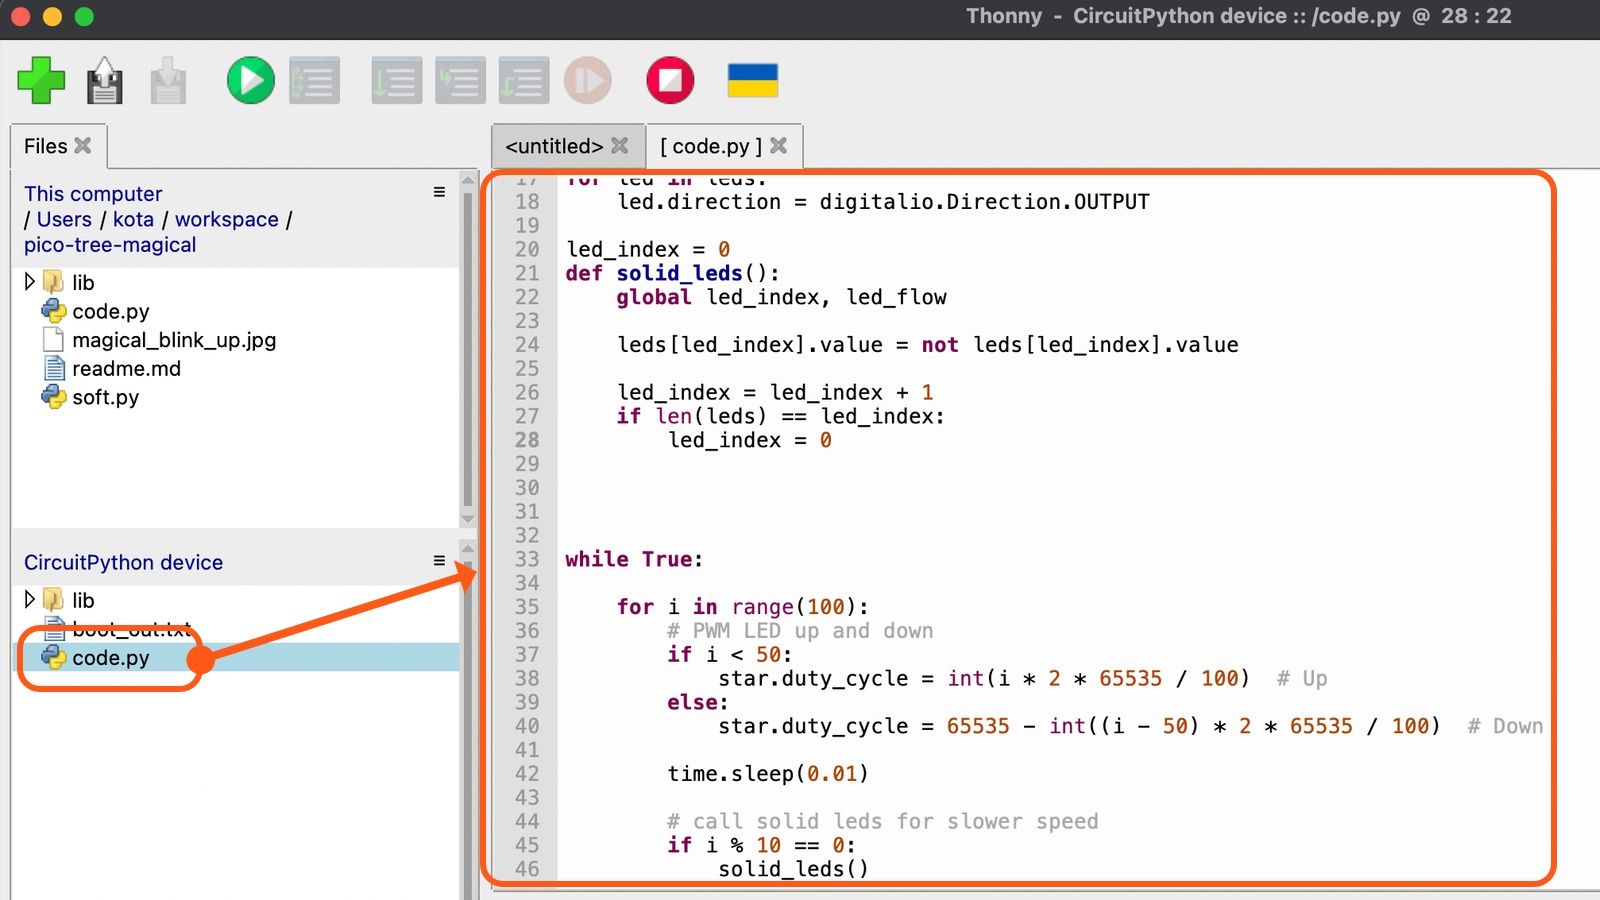Screen dimensions: 1600x900
Task: Expand lib folder under This computer
Action: coord(29,282)
